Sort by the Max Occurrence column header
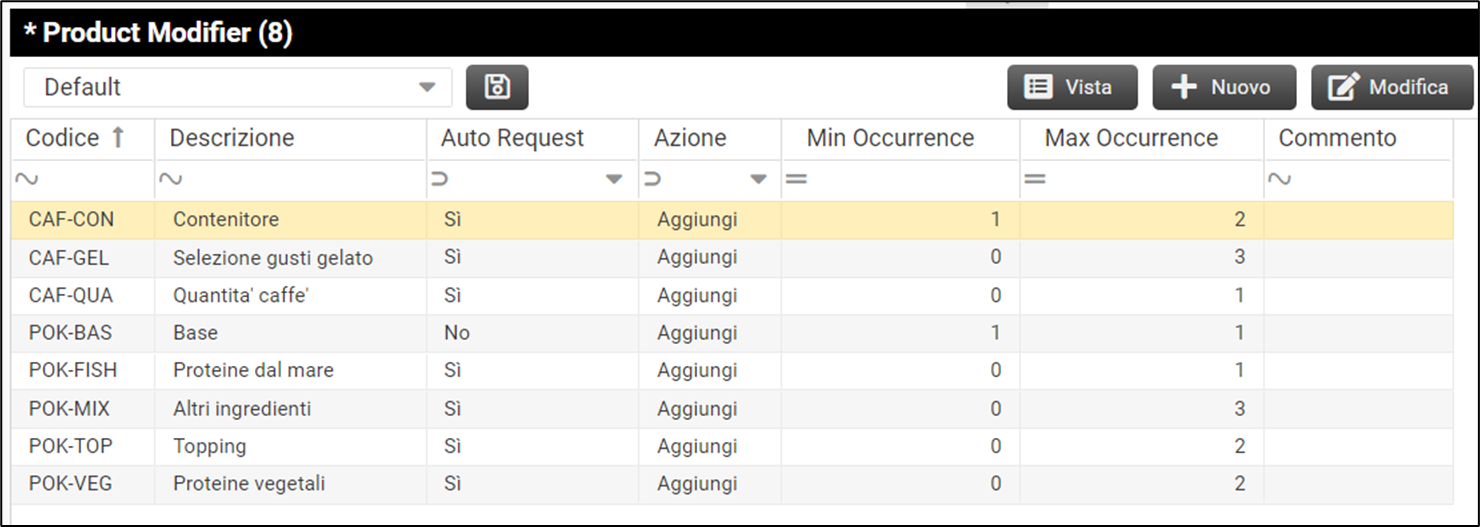The height and width of the screenshot is (527, 1480). pos(1131,138)
